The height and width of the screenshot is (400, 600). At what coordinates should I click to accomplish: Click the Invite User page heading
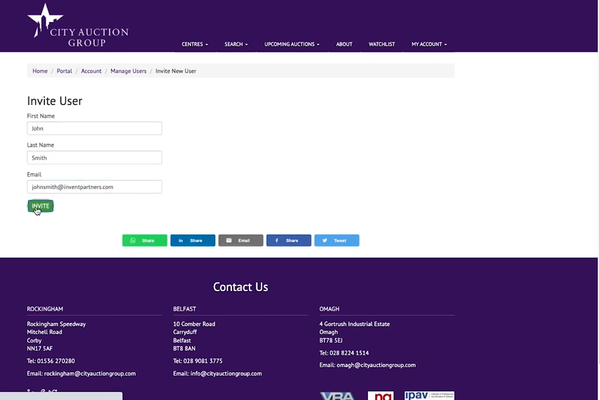pyautogui.click(x=54, y=101)
